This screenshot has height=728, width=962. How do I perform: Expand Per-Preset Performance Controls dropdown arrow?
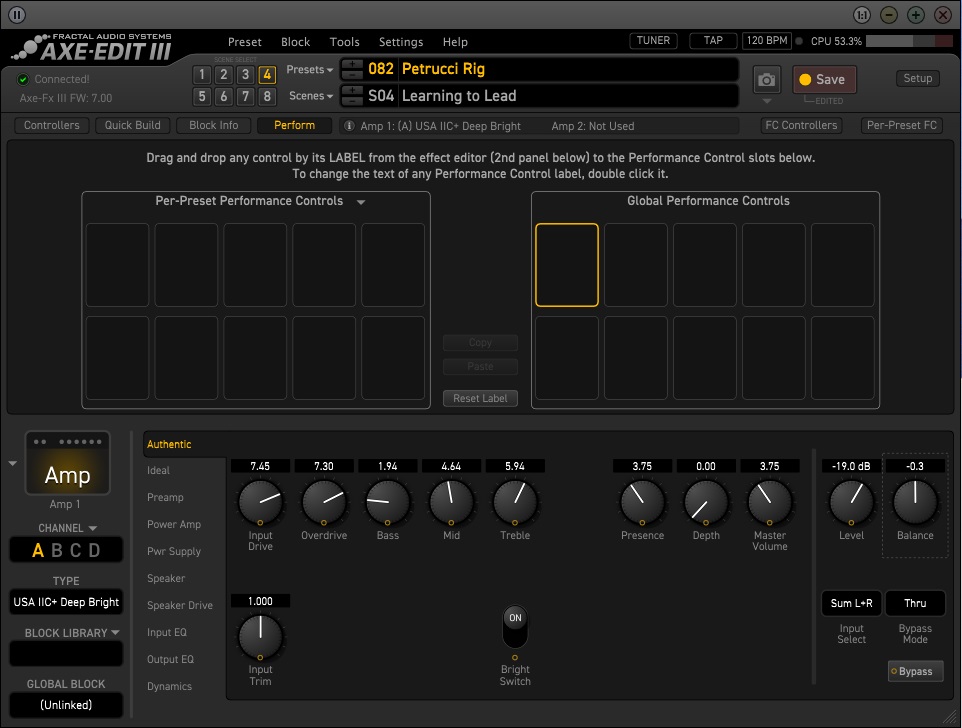361,202
